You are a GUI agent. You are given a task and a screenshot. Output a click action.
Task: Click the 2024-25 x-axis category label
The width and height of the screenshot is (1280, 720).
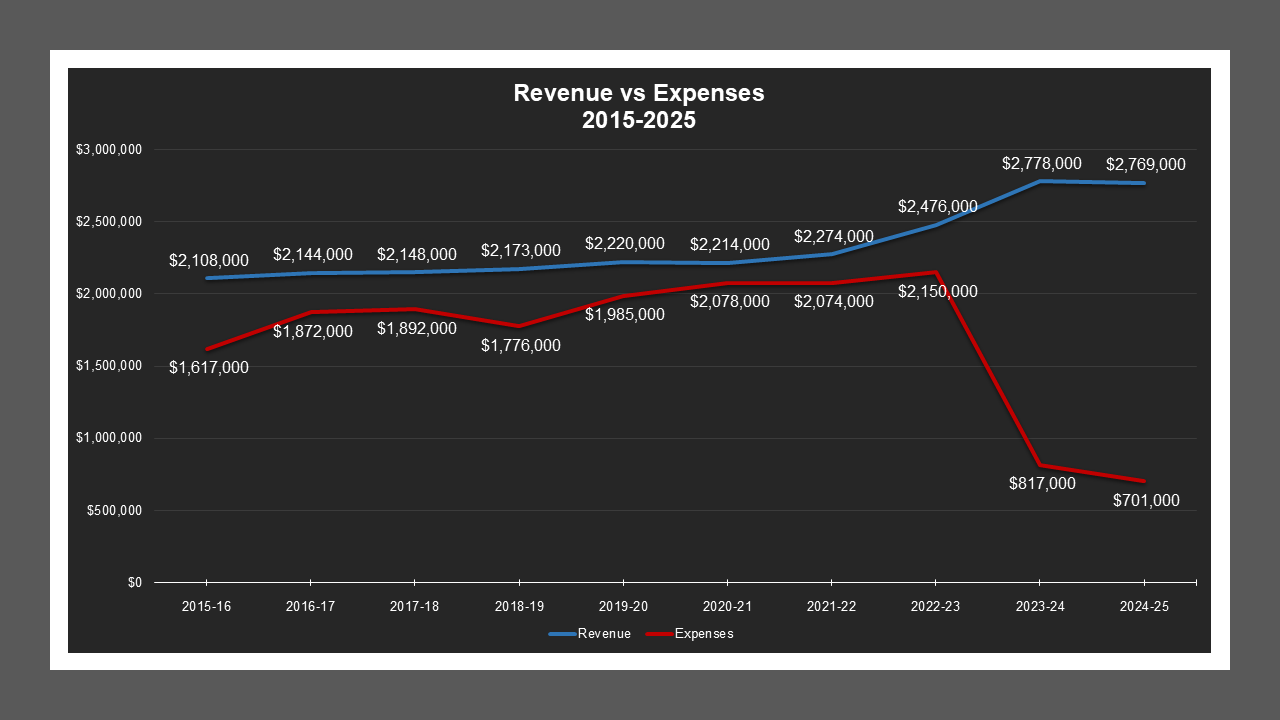coord(1144,607)
